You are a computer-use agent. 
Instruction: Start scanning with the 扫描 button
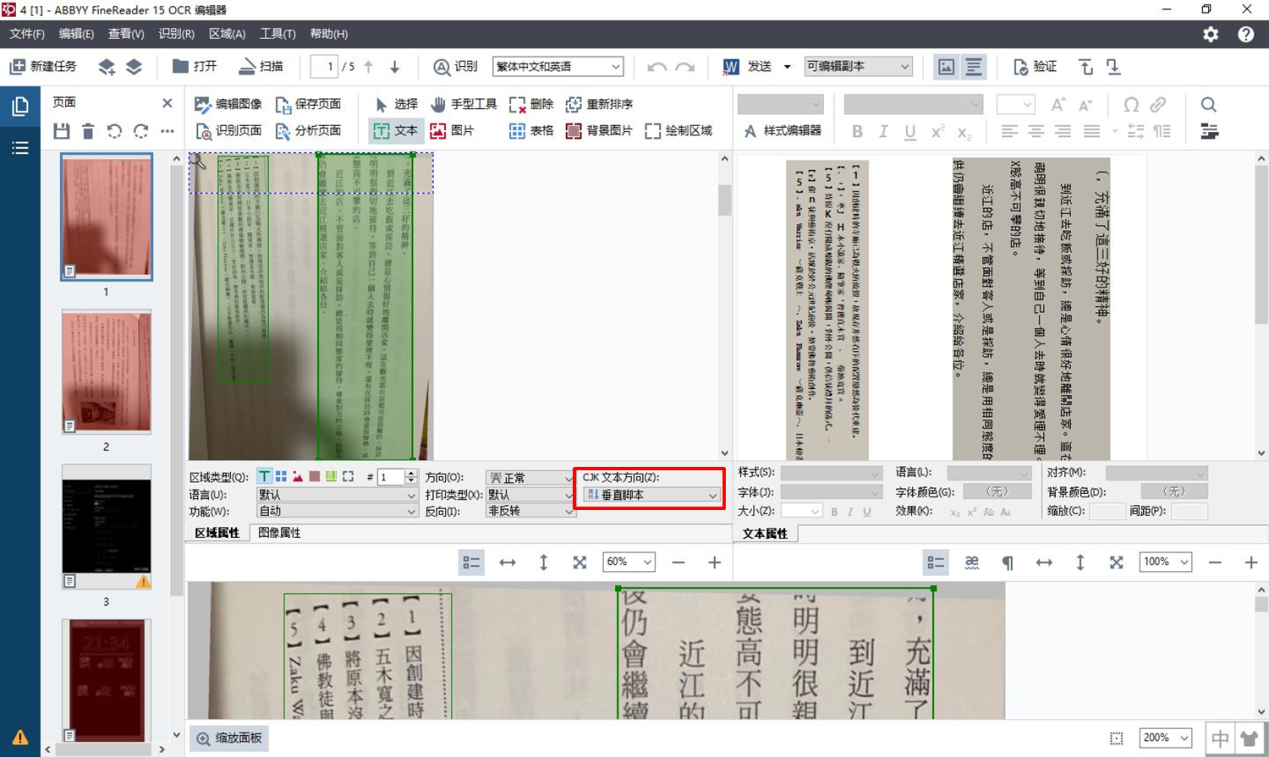[260, 66]
